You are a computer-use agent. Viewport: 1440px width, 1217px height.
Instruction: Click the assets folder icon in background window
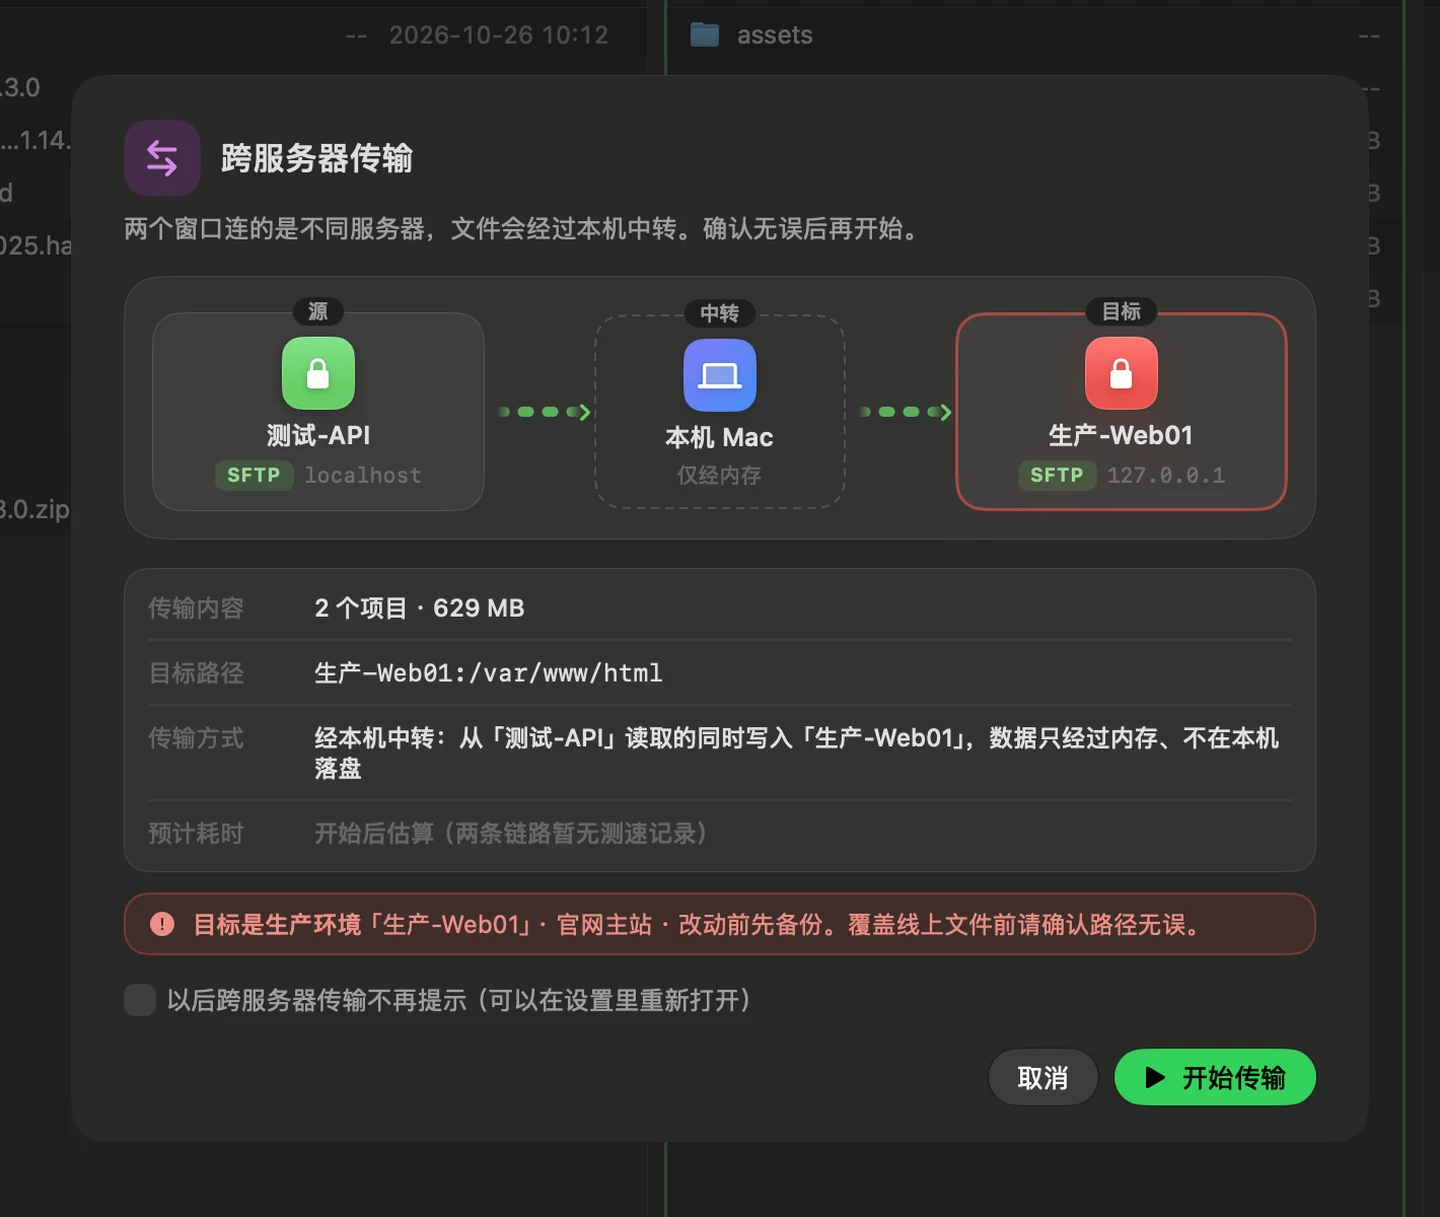tap(705, 35)
